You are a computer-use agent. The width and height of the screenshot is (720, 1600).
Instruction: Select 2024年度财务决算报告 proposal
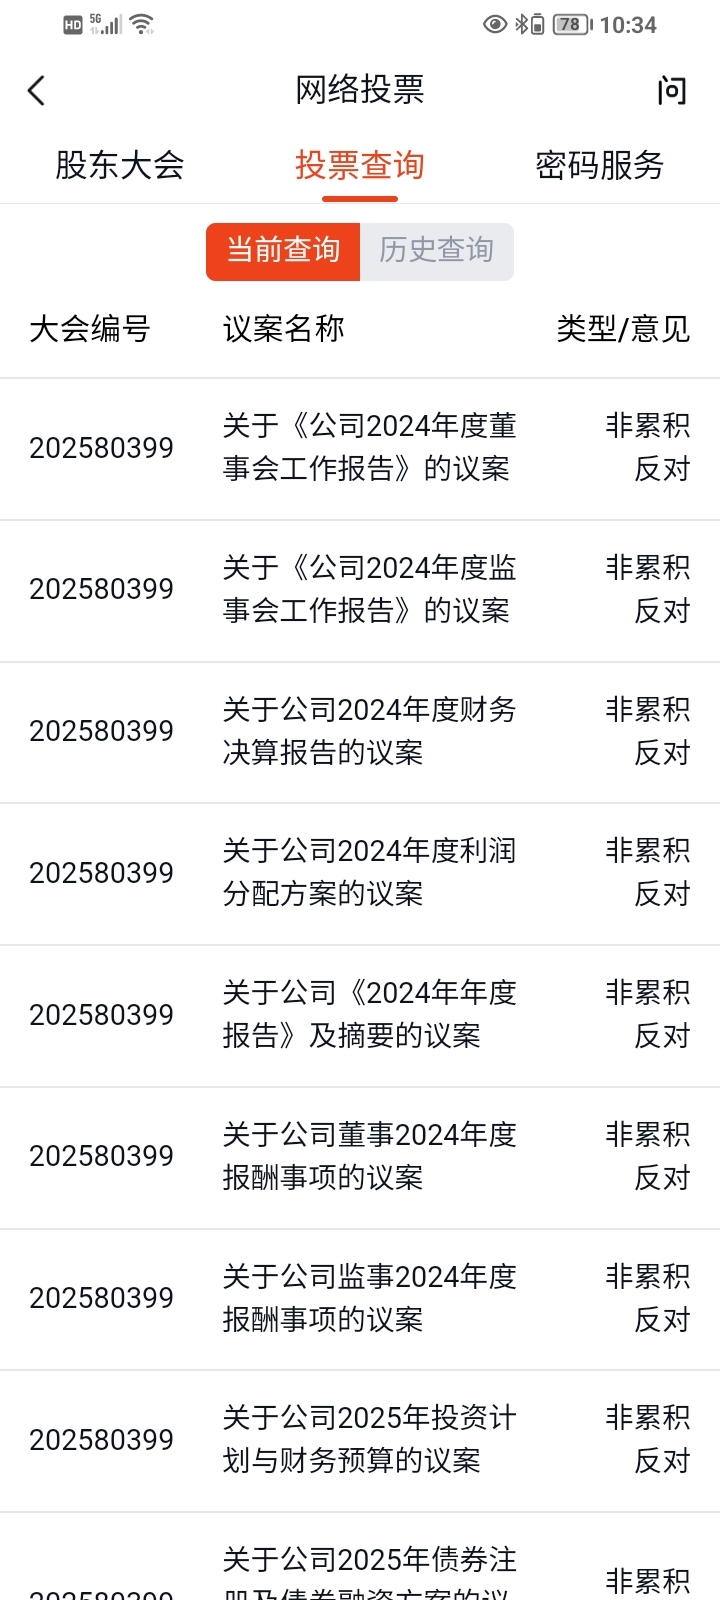tap(360, 732)
